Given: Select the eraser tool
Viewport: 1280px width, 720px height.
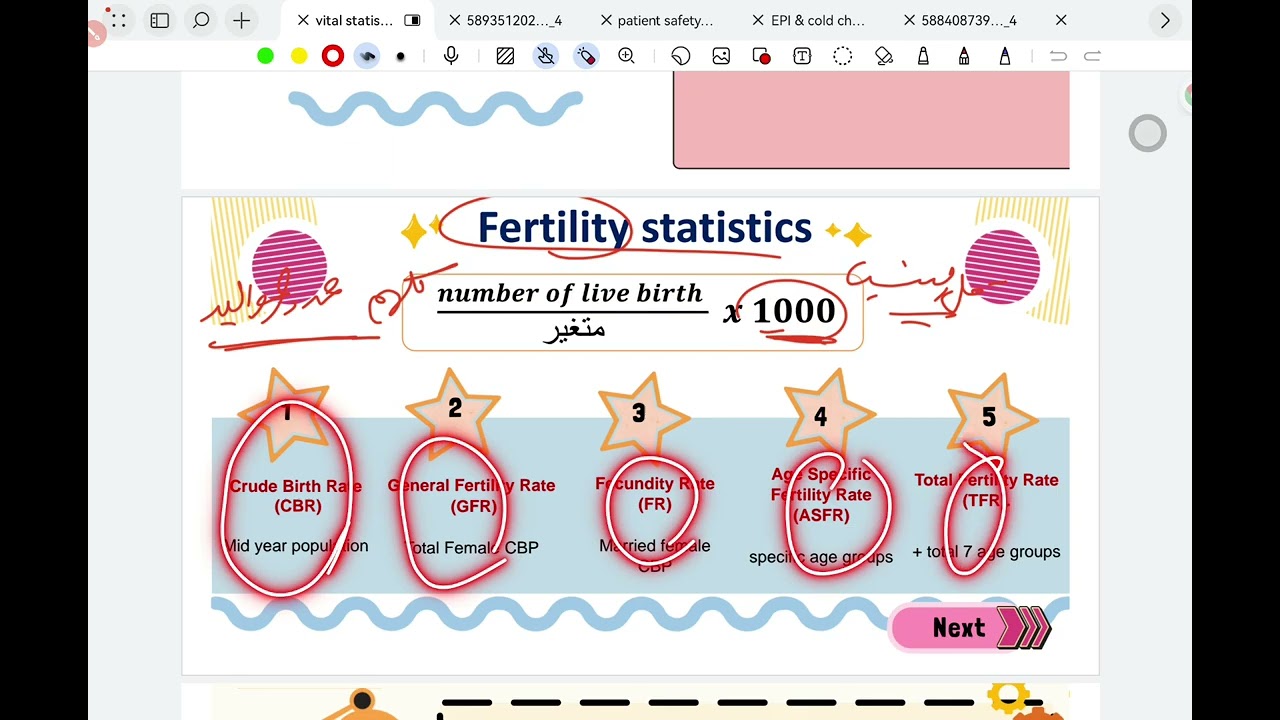Looking at the screenshot, I should coord(883,56).
